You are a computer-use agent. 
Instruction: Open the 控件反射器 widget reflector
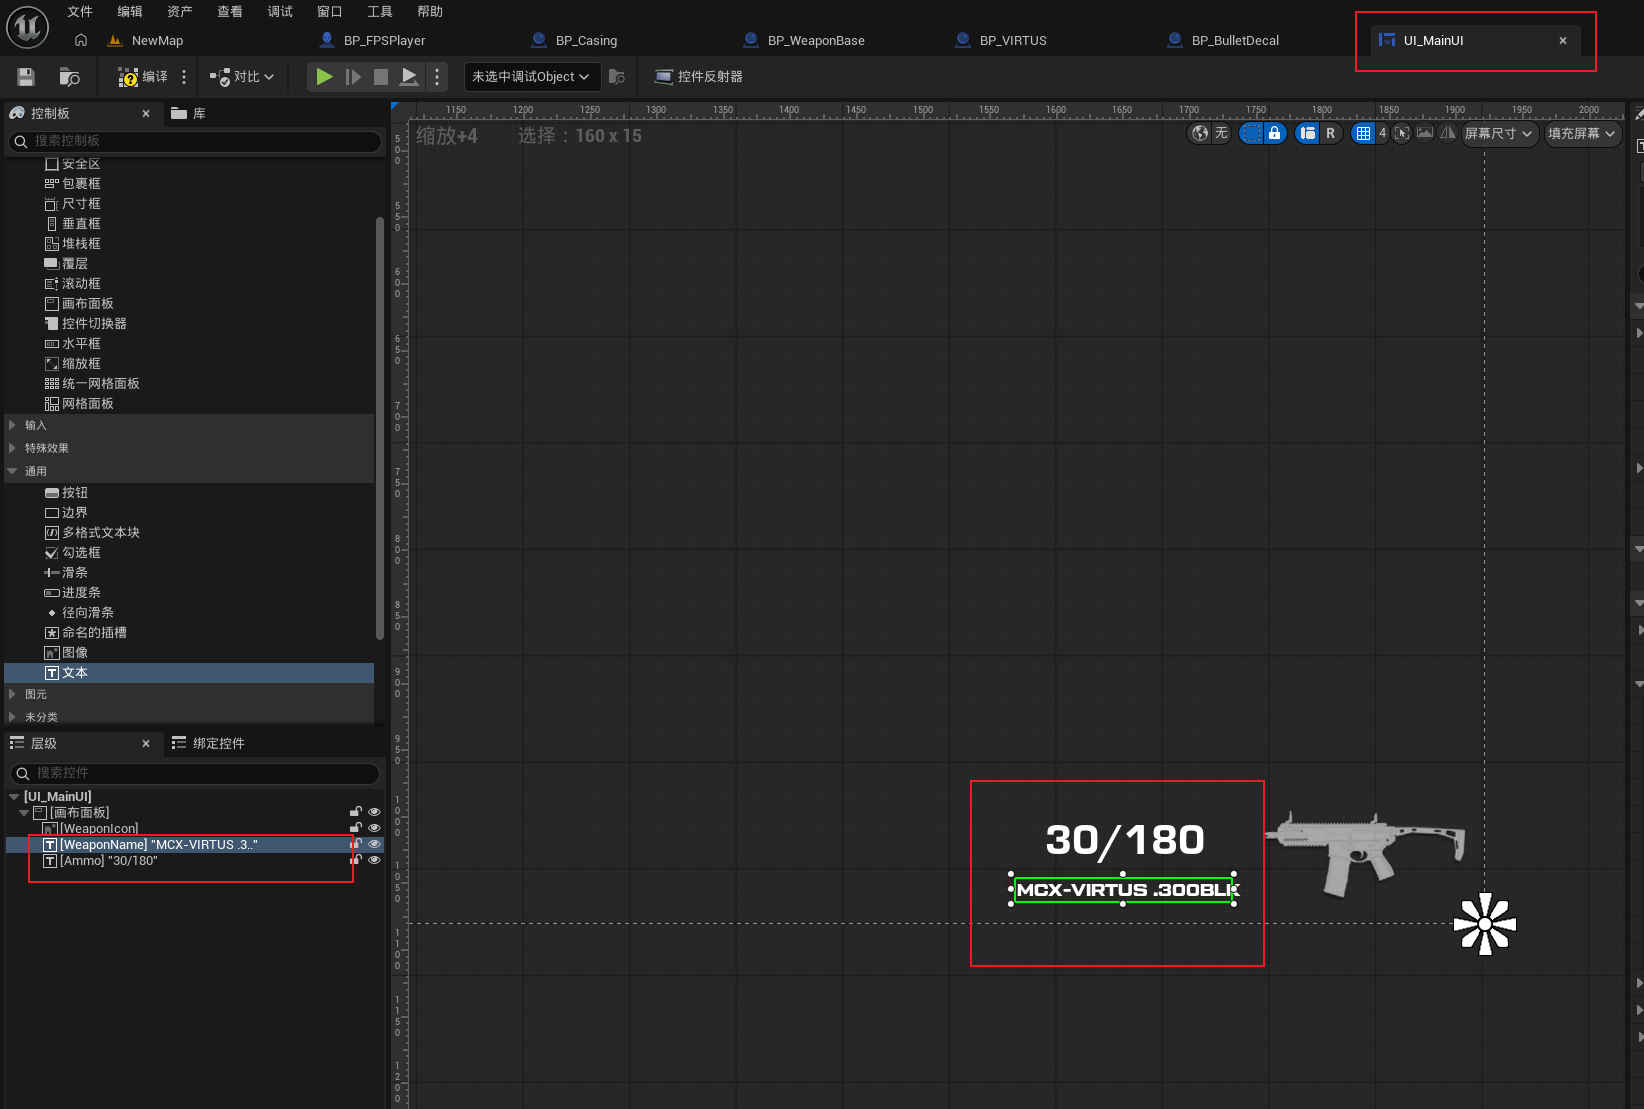pos(698,77)
